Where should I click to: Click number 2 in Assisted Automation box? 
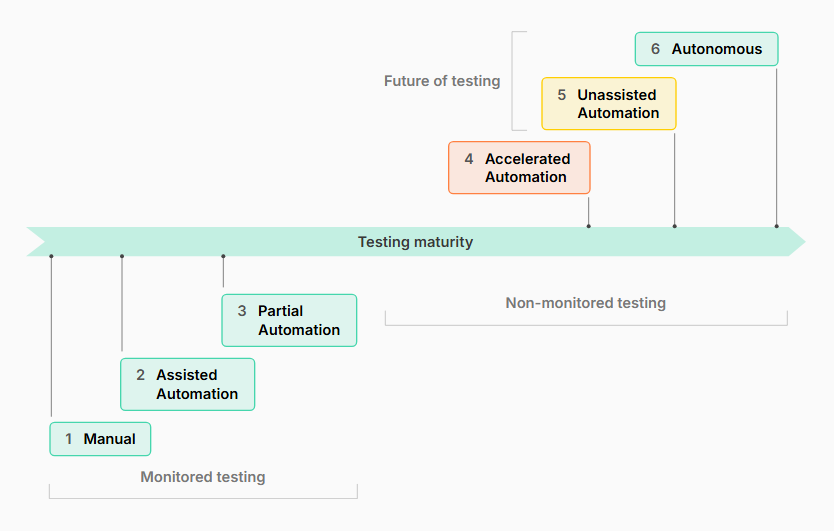tap(140, 375)
